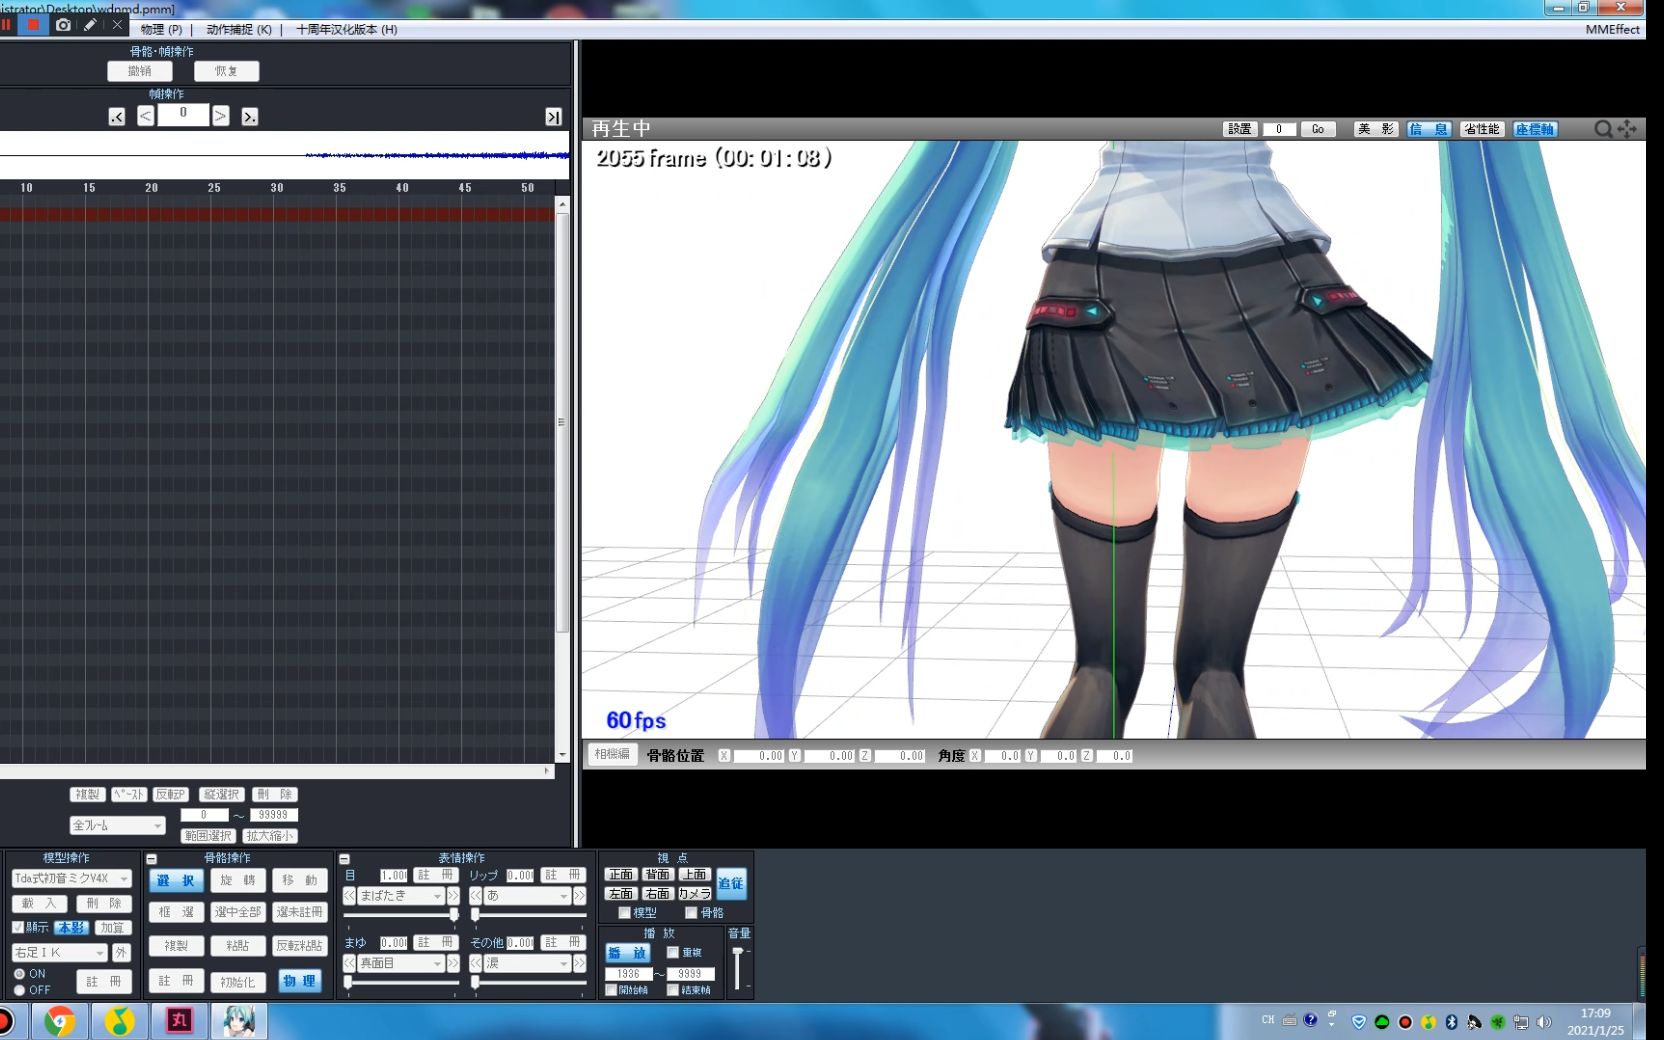Screen dimensions: 1664x1040
Task: Jump to last frame with the >| icon
Action: click(553, 117)
